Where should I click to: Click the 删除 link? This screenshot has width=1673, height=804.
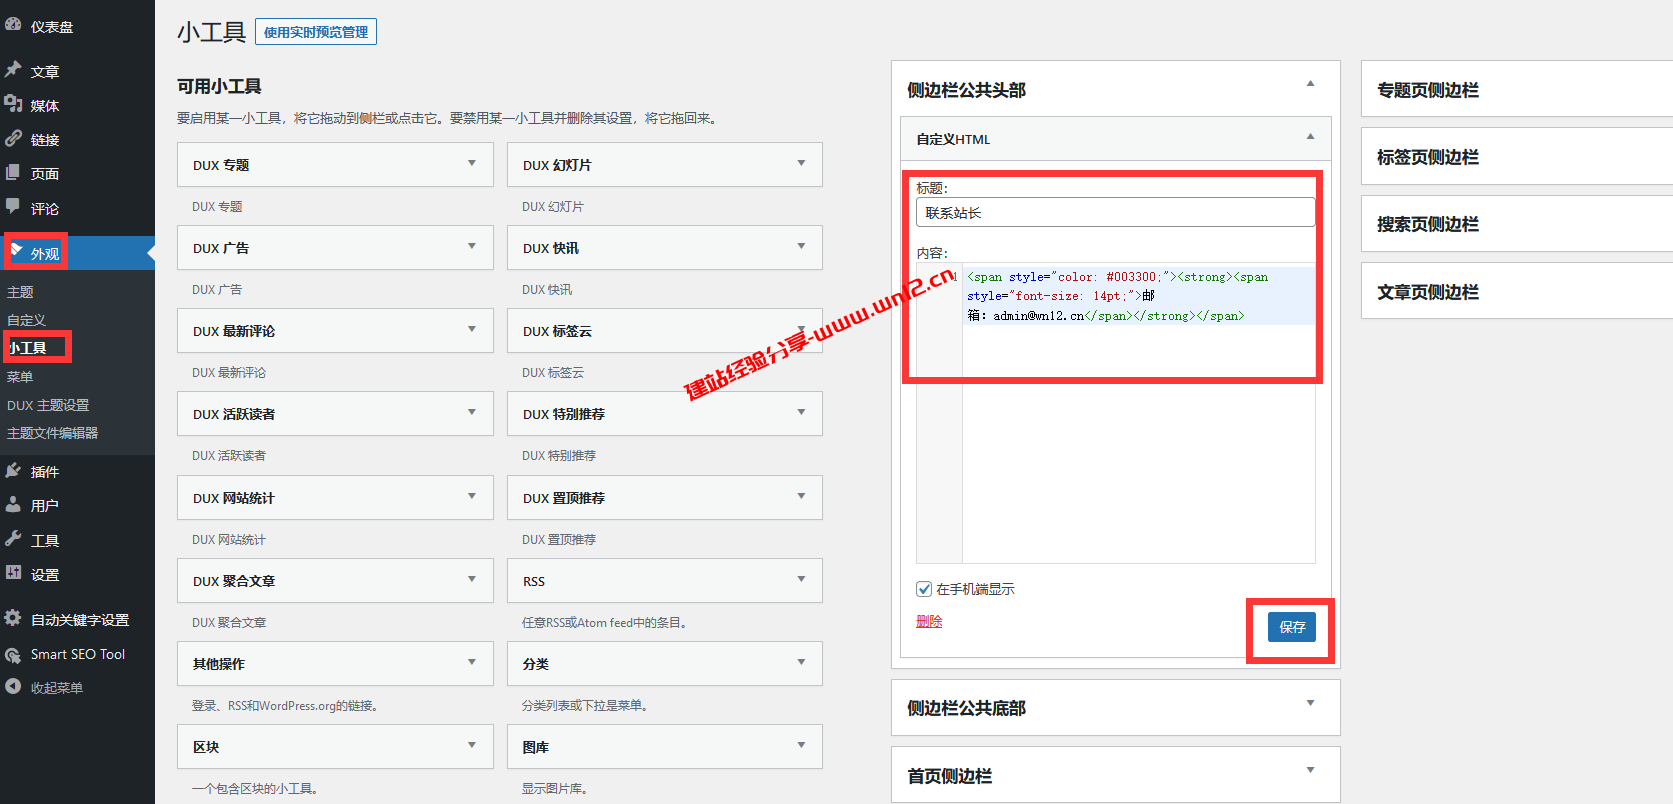coord(929,621)
